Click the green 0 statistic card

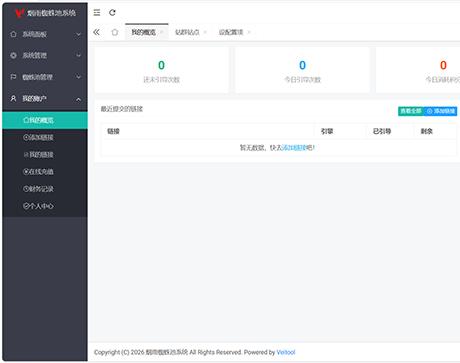tap(162, 70)
